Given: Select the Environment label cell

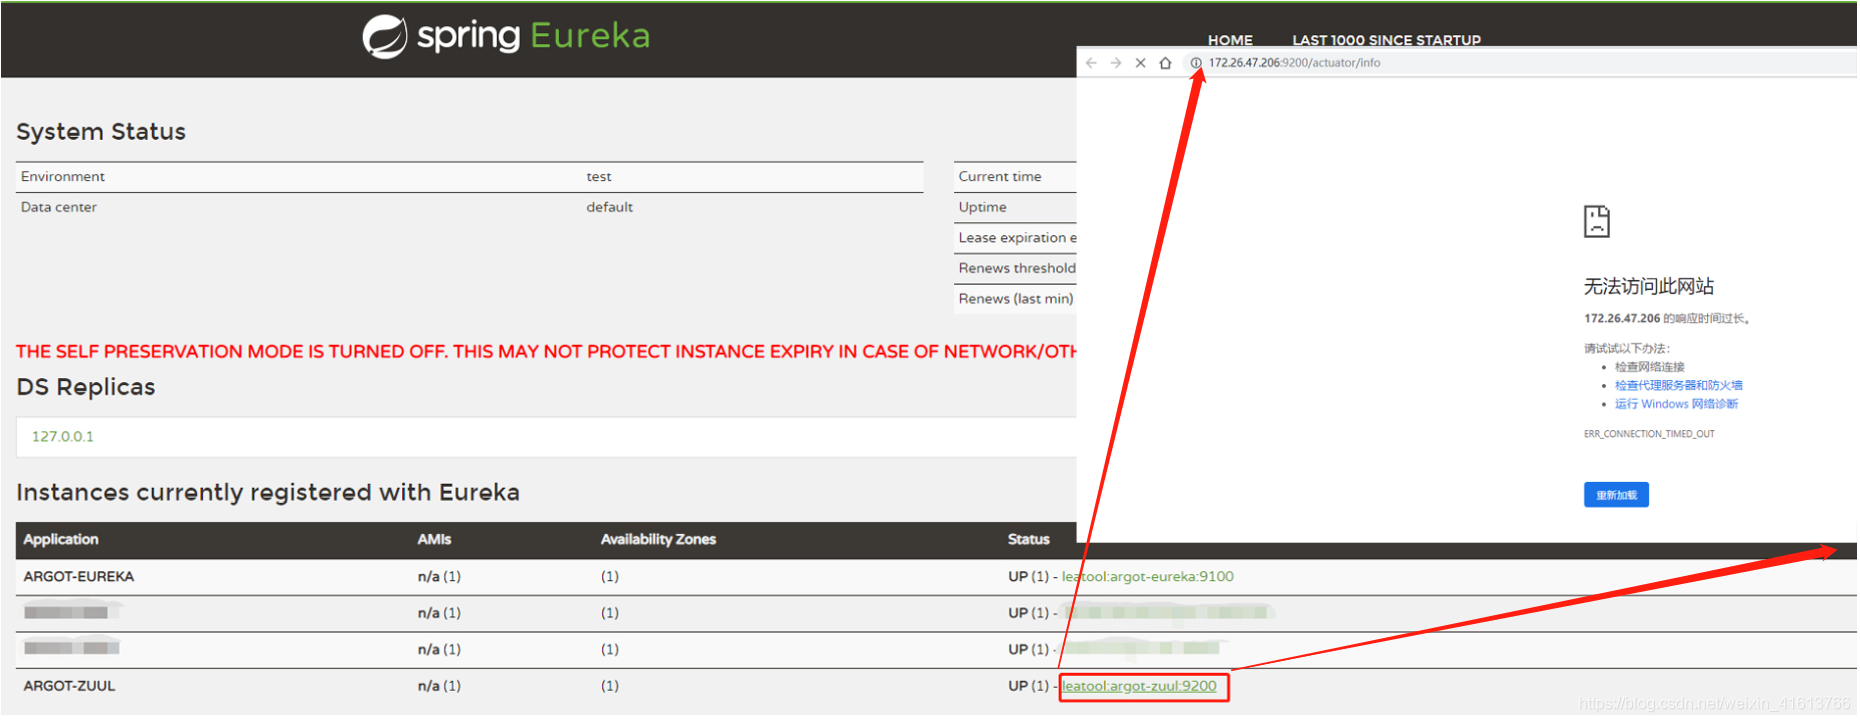Looking at the screenshot, I should [x=62, y=177].
